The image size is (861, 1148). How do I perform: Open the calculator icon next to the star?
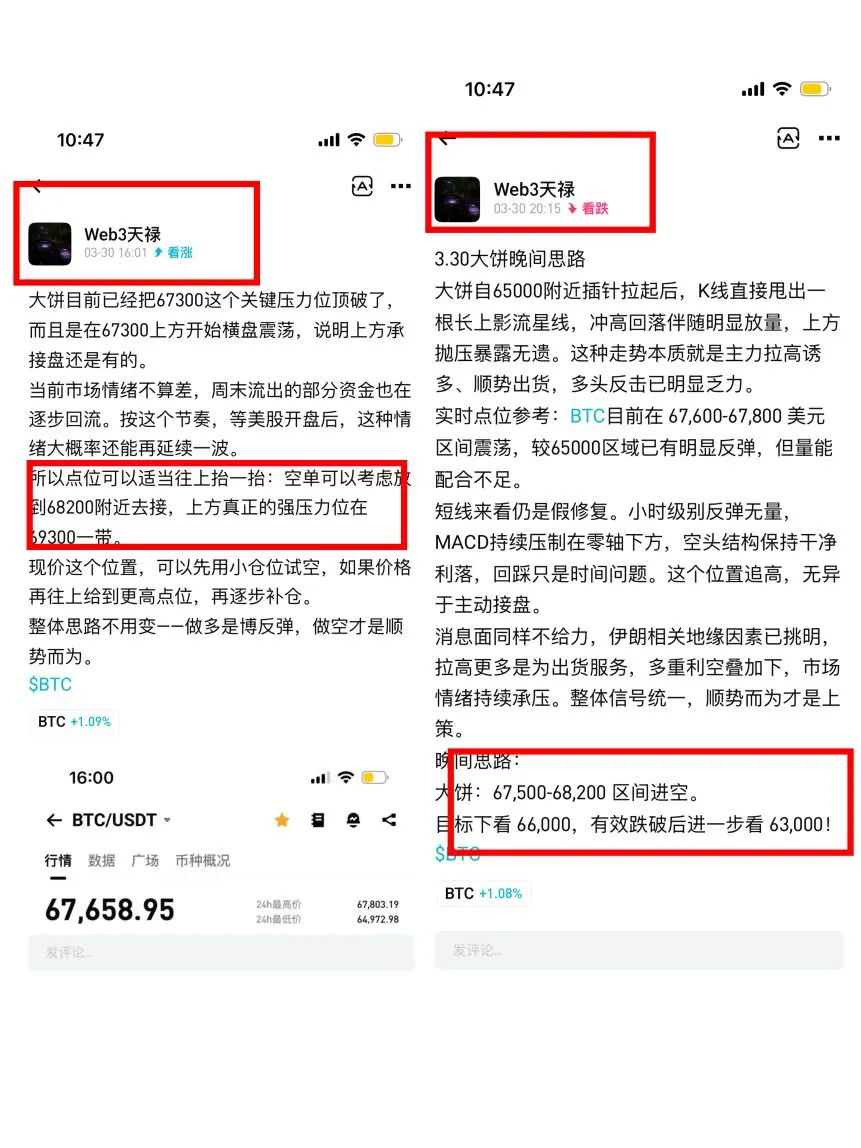[x=318, y=820]
